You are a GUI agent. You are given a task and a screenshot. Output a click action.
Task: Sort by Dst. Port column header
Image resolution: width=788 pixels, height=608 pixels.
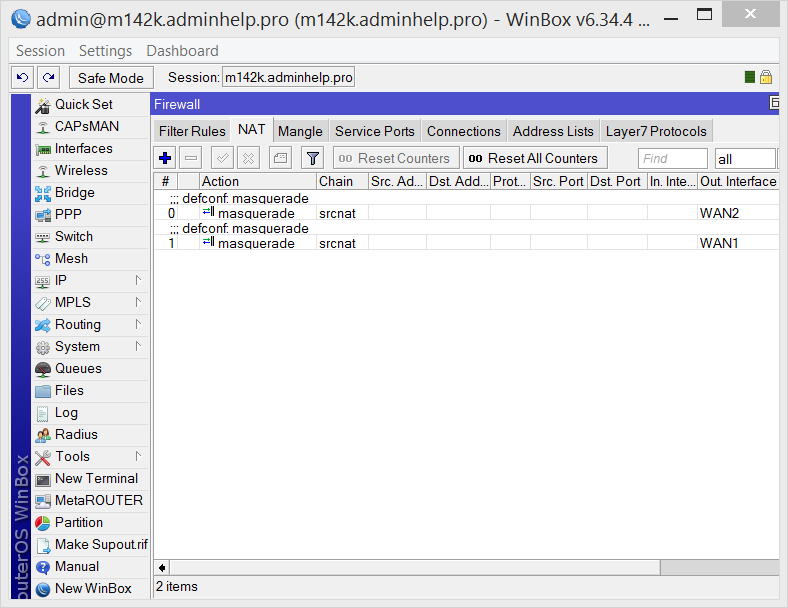(x=617, y=181)
